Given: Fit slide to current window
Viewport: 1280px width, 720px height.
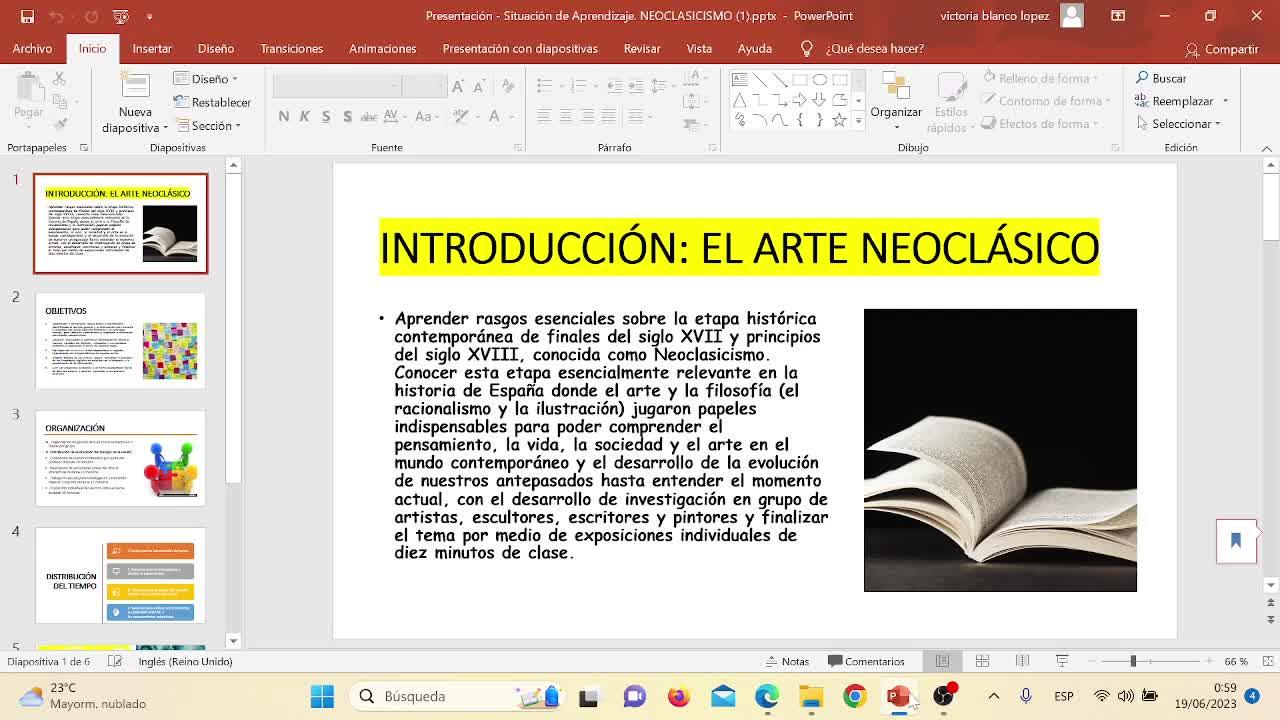Looking at the screenshot, I should tap(1266, 661).
